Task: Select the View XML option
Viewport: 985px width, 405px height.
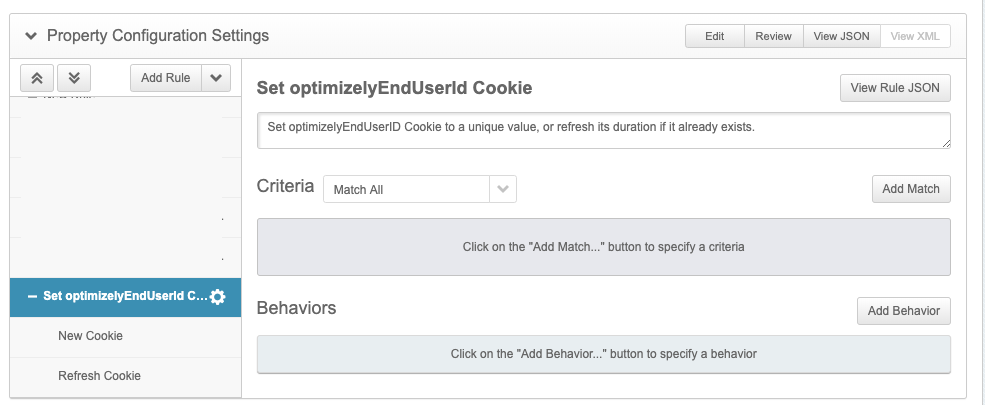Action: click(x=915, y=36)
